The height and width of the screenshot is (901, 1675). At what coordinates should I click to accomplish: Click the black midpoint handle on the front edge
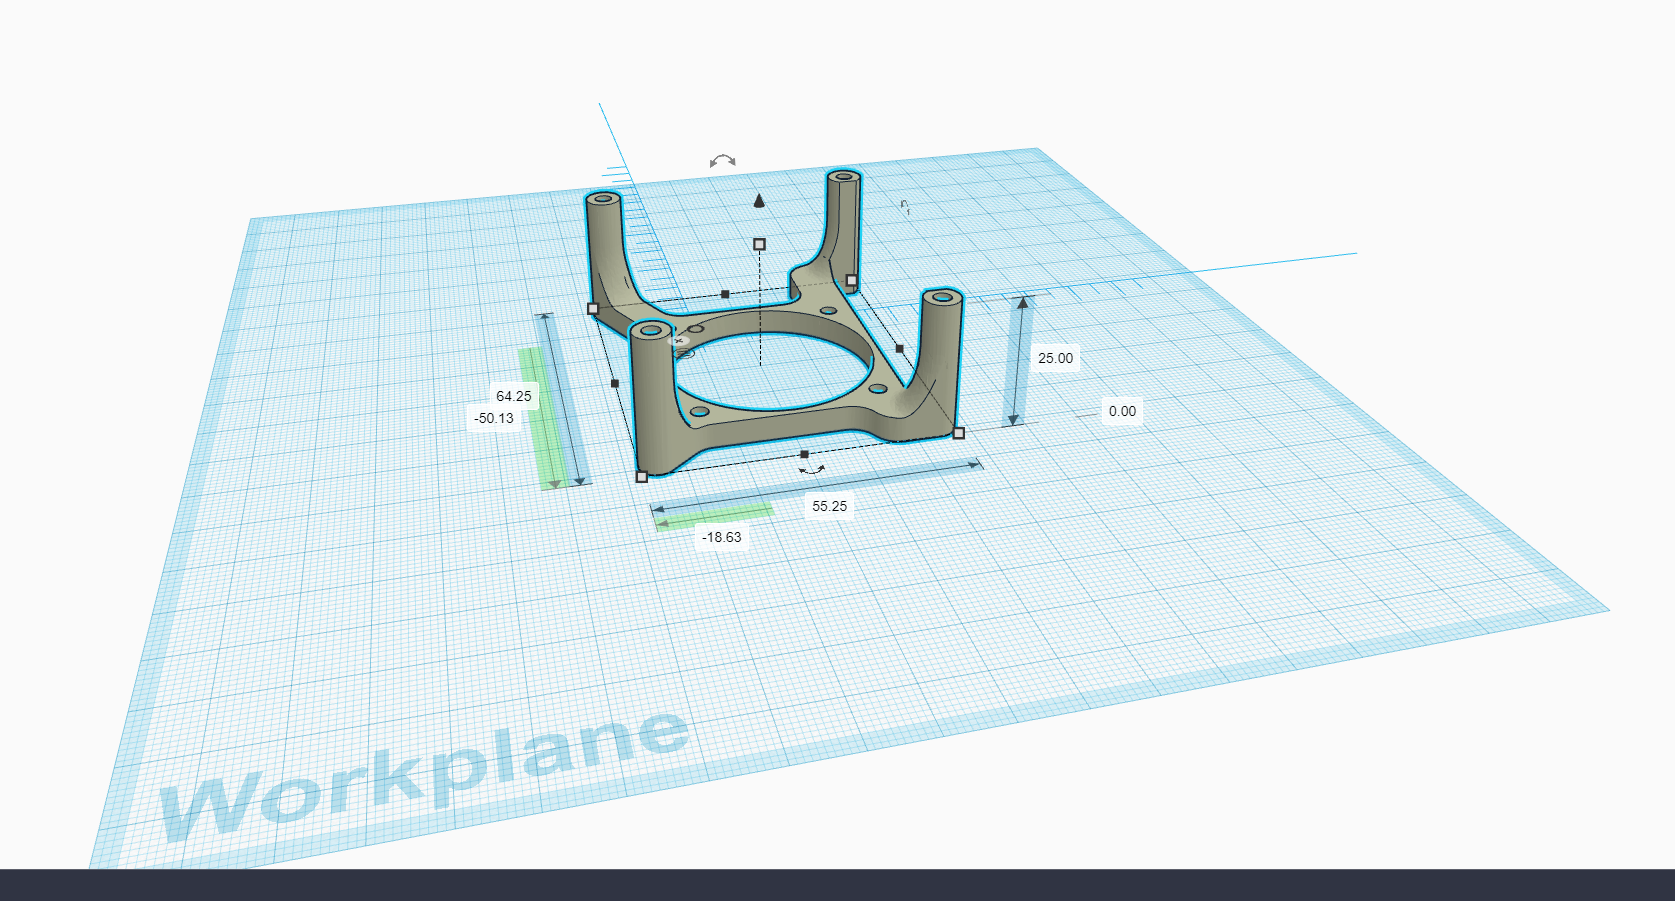[804, 454]
